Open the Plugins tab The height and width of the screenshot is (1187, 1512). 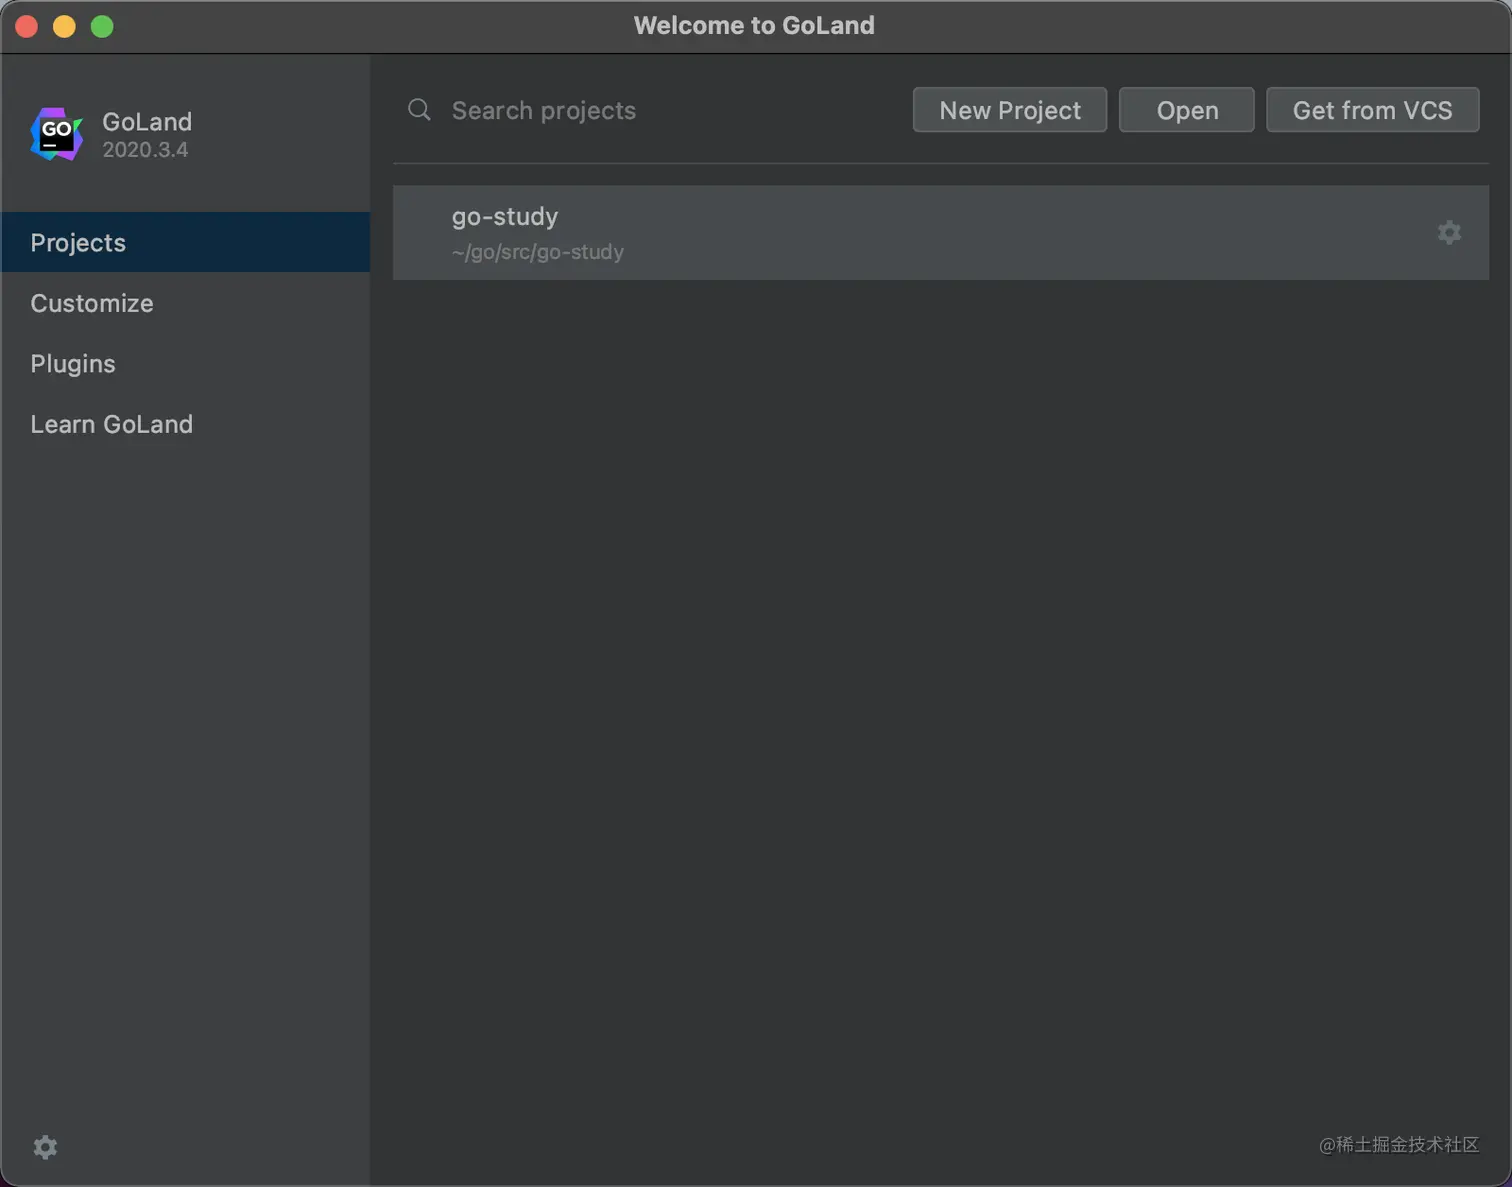[x=186, y=363]
